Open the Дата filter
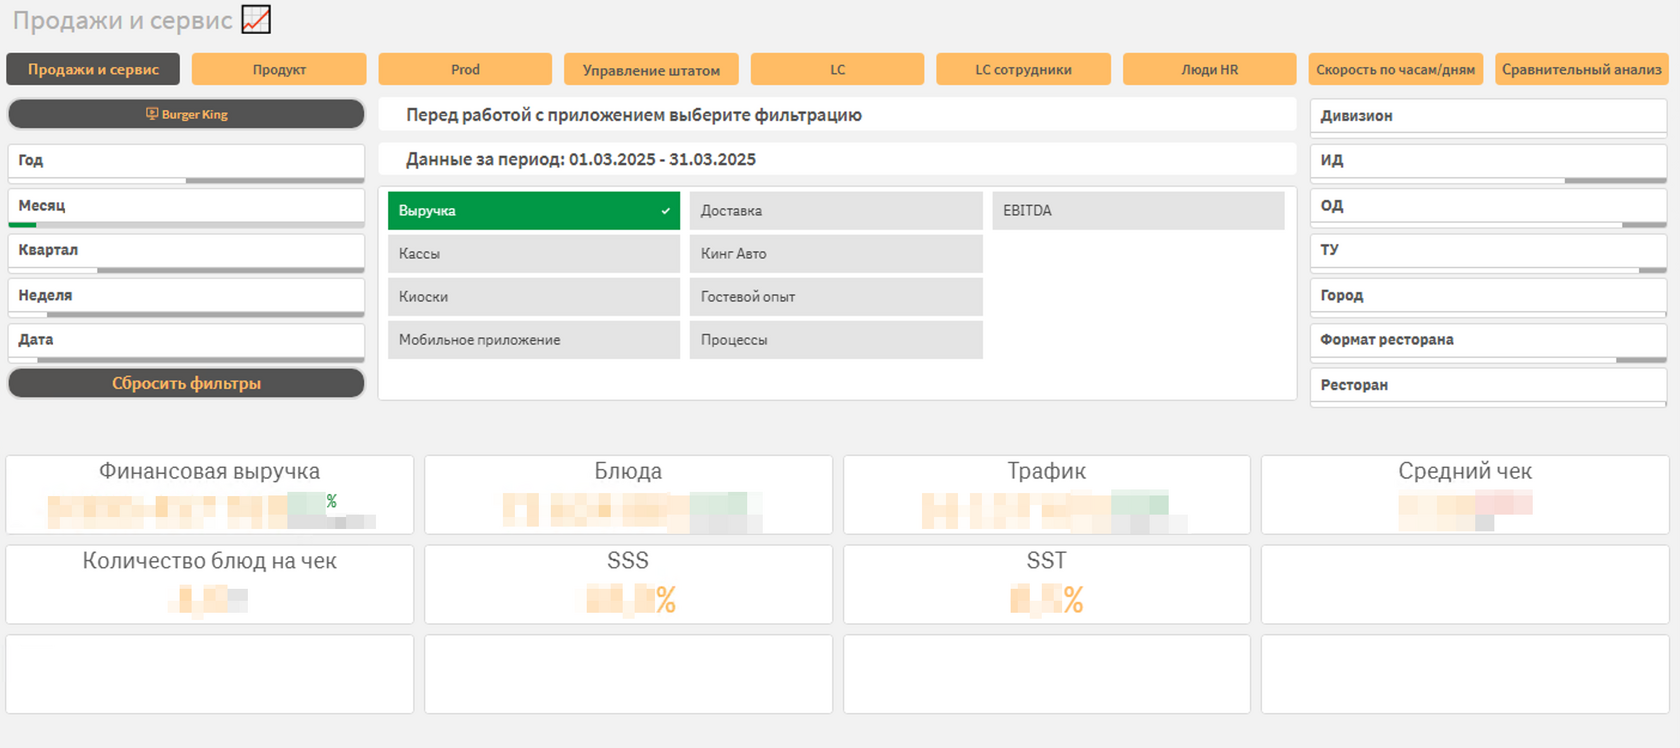This screenshot has height=748, width=1680. [186, 343]
